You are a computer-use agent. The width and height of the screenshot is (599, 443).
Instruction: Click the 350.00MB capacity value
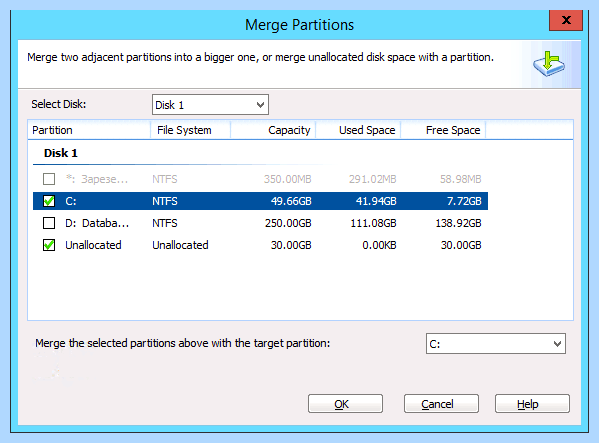click(288, 179)
